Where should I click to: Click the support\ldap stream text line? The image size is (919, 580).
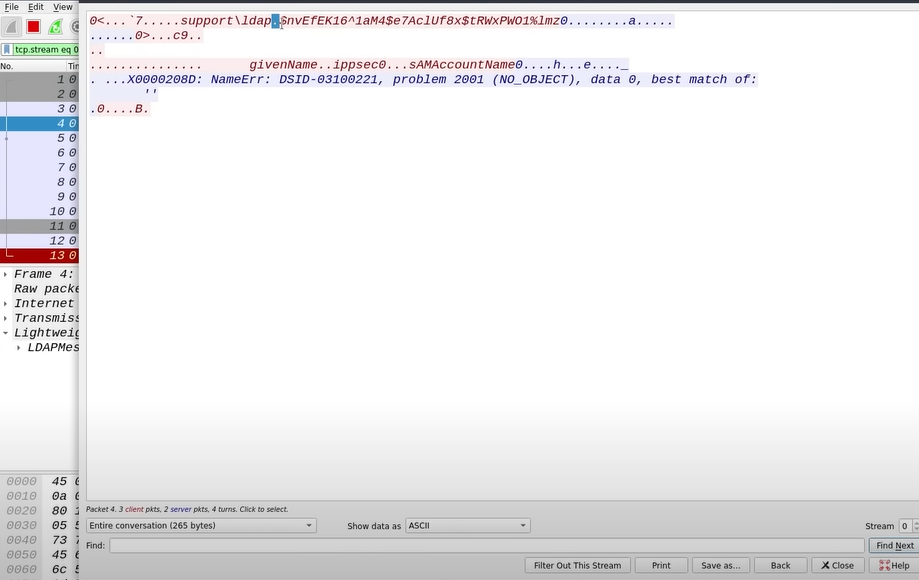382,21
